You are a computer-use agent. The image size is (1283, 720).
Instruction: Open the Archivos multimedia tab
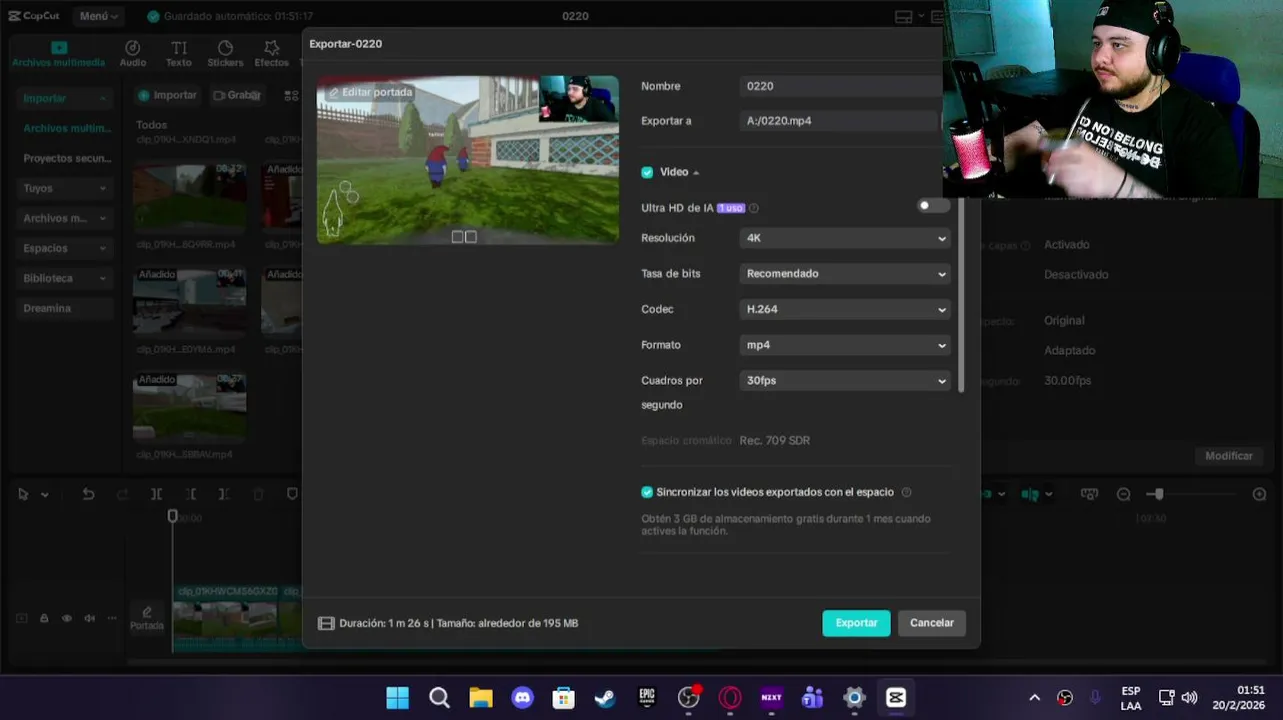tap(58, 54)
